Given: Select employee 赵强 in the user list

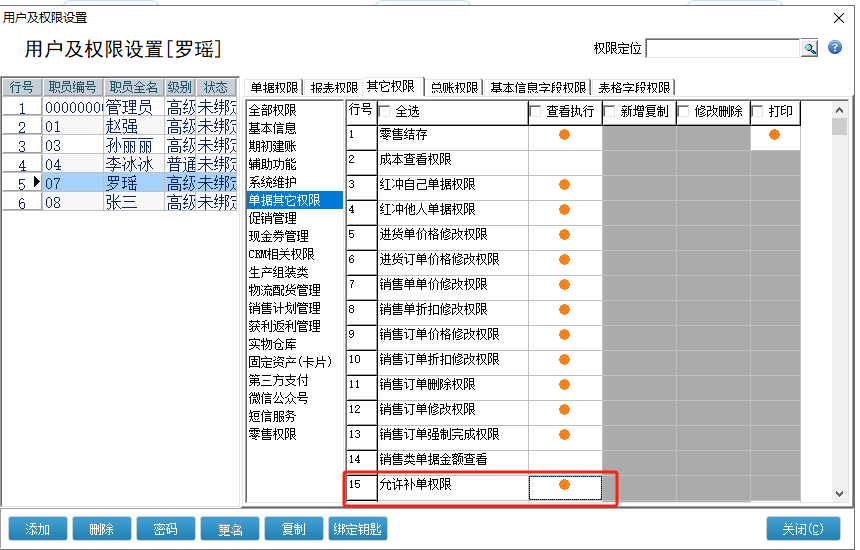Looking at the screenshot, I should click(121, 127).
